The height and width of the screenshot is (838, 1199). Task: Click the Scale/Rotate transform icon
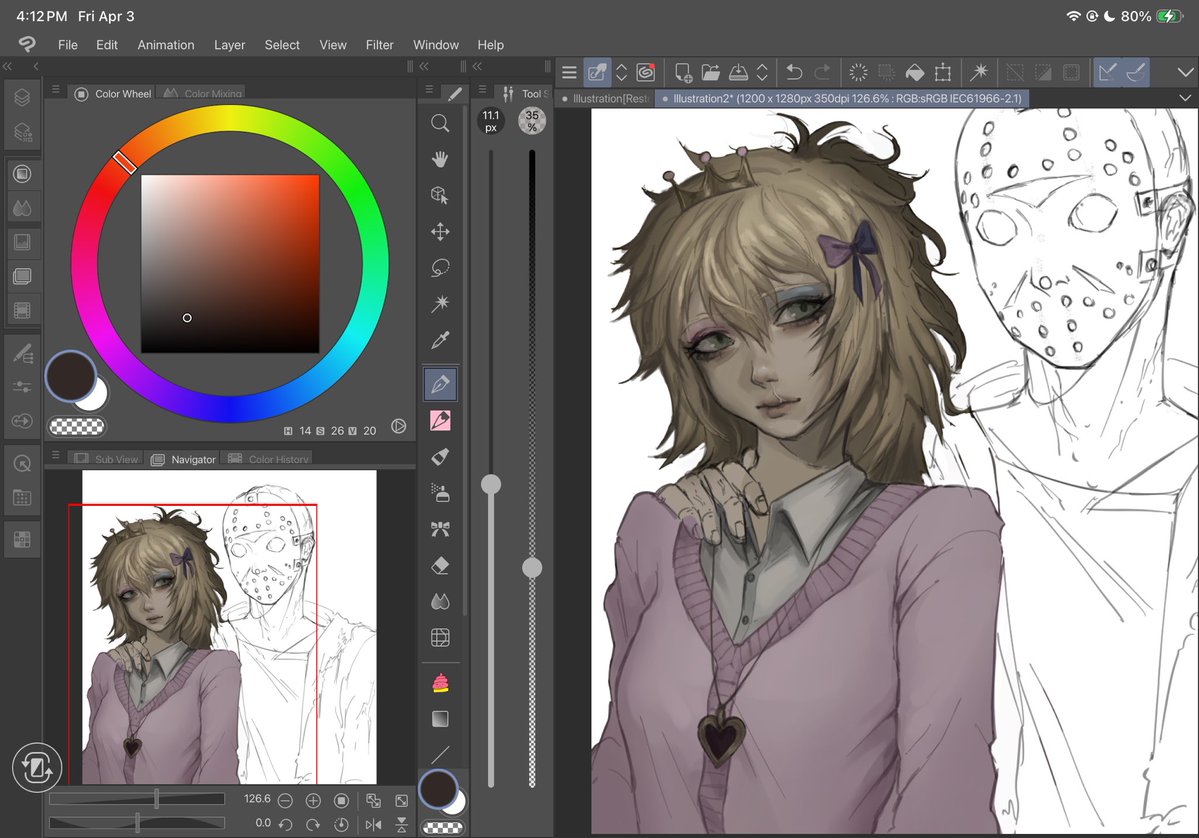[943, 73]
